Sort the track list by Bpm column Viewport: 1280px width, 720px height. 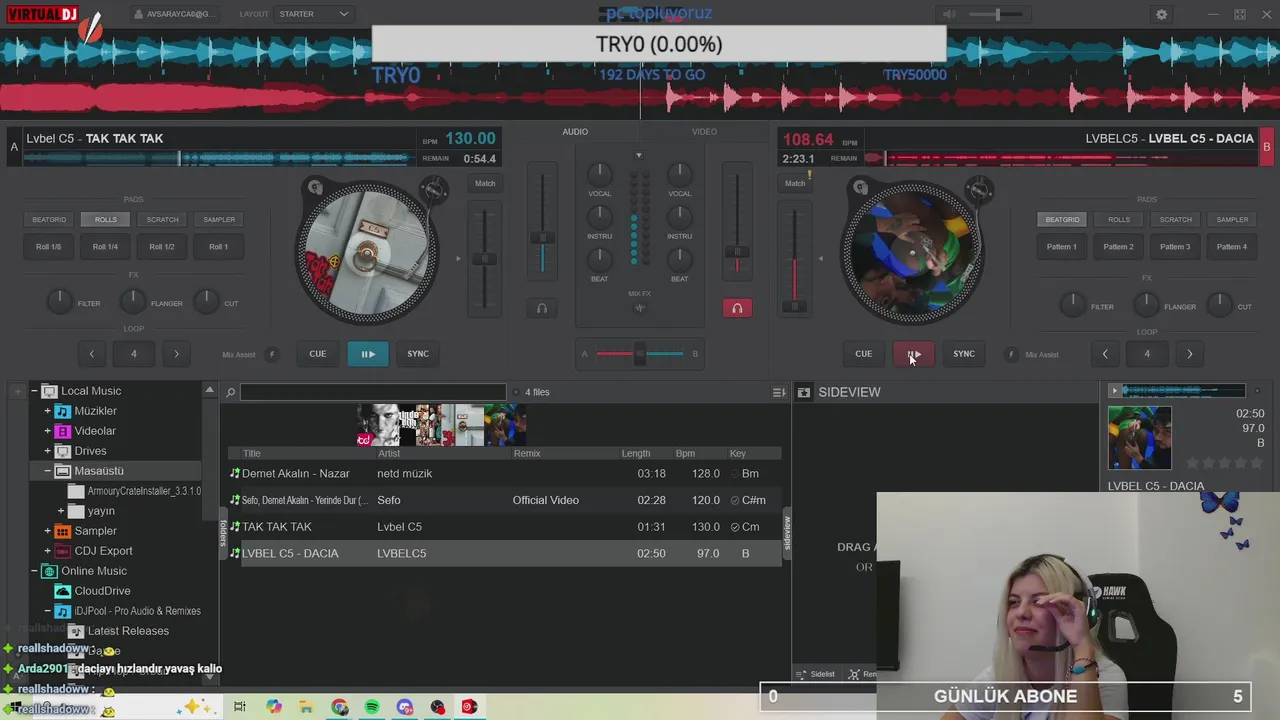(685, 453)
